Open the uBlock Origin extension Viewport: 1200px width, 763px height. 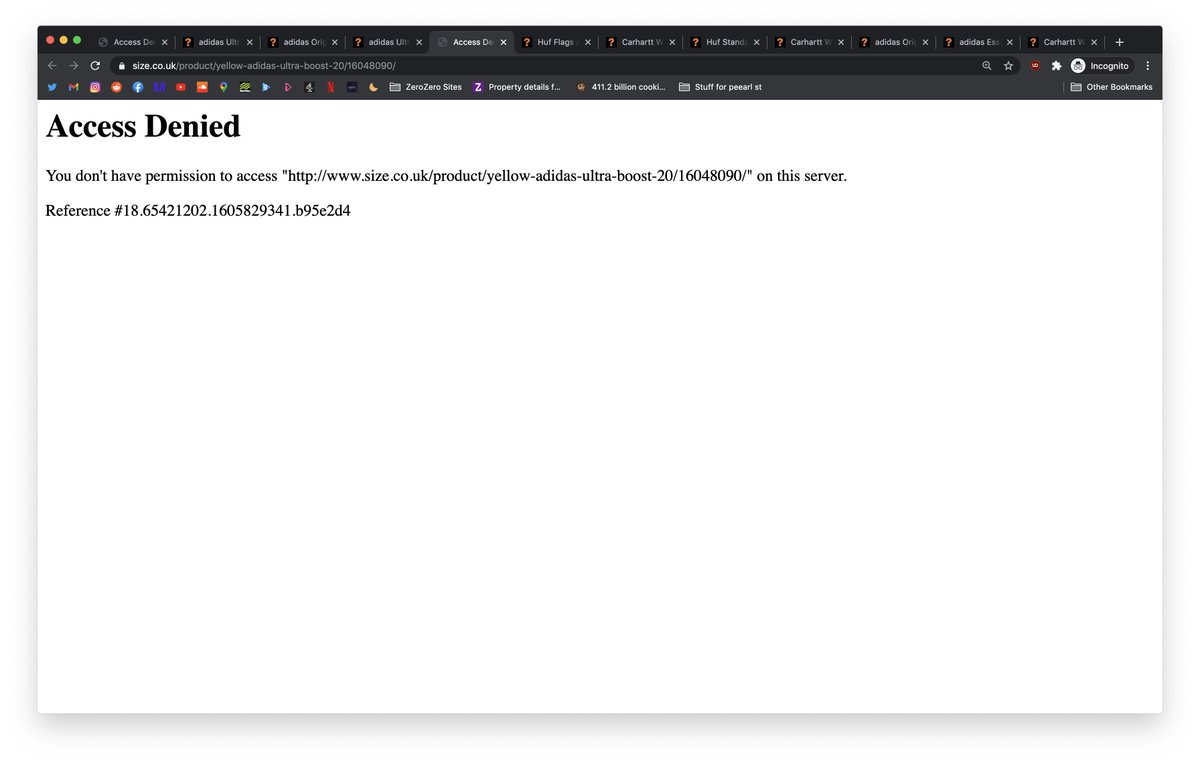pyautogui.click(x=1035, y=65)
